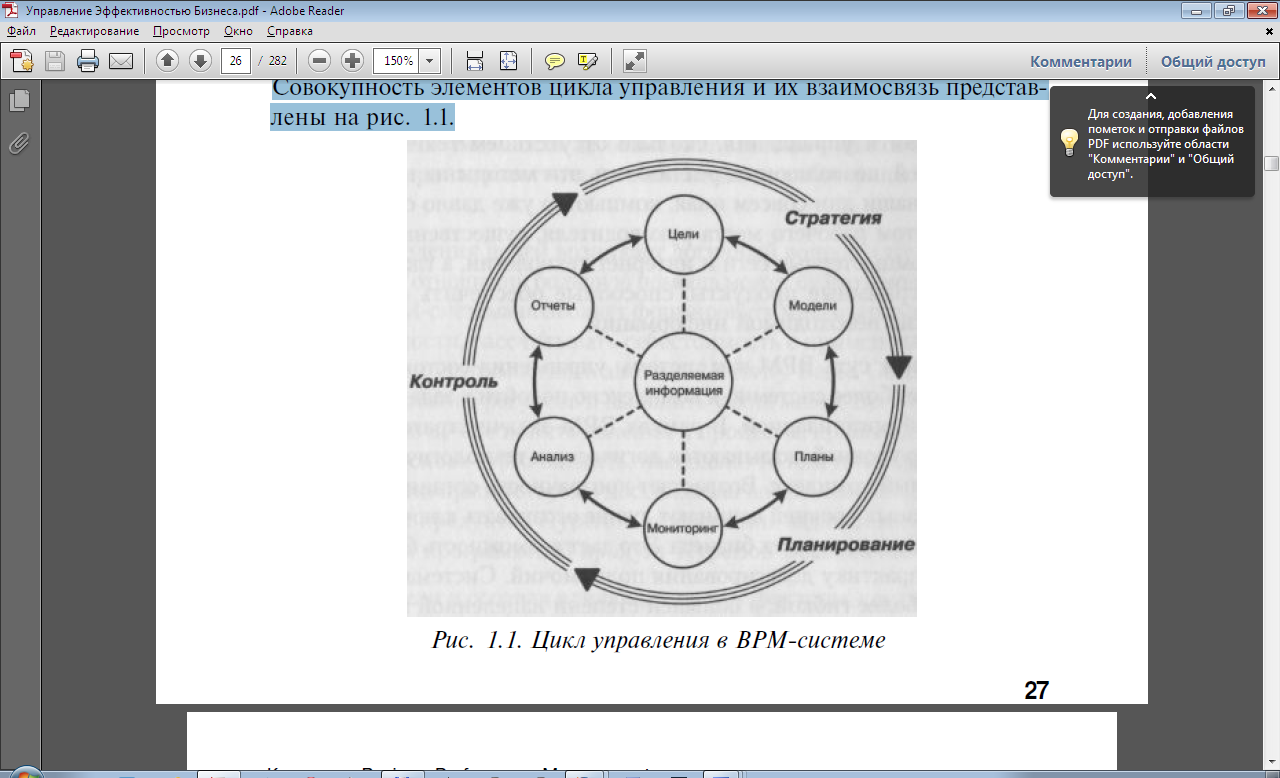The image size is (1280, 778).
Task: Click the lightbulb tip icon
Action: pyautogui.click(x=1068, y=141)
